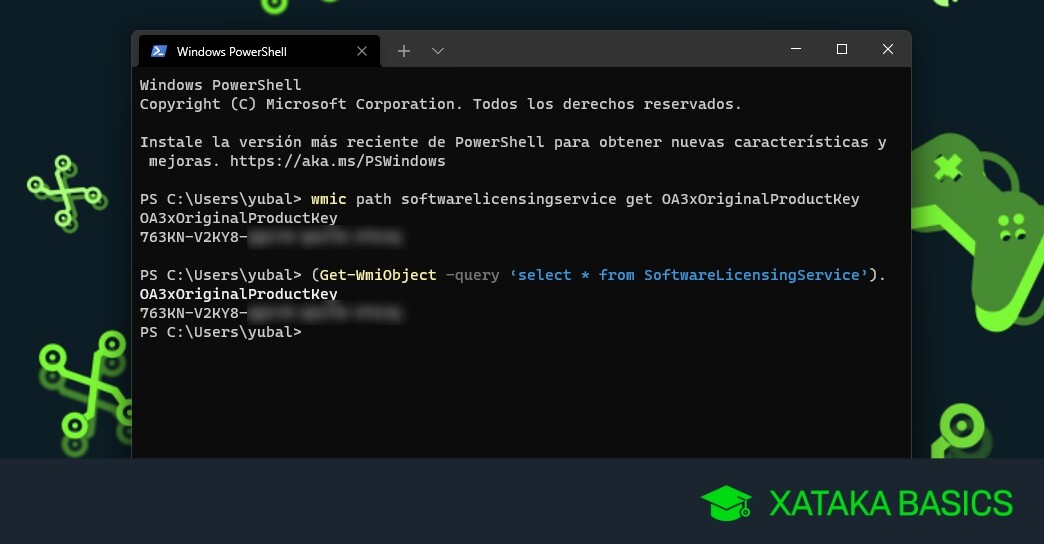The height and width of the screenshot is (544, 1044).
Task: Click the Microsoft Corporation copyright line
Action: coord(440,104)
